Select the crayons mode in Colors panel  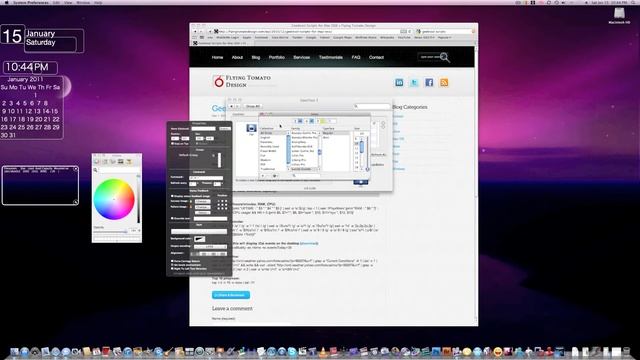[x=129, y=162]
